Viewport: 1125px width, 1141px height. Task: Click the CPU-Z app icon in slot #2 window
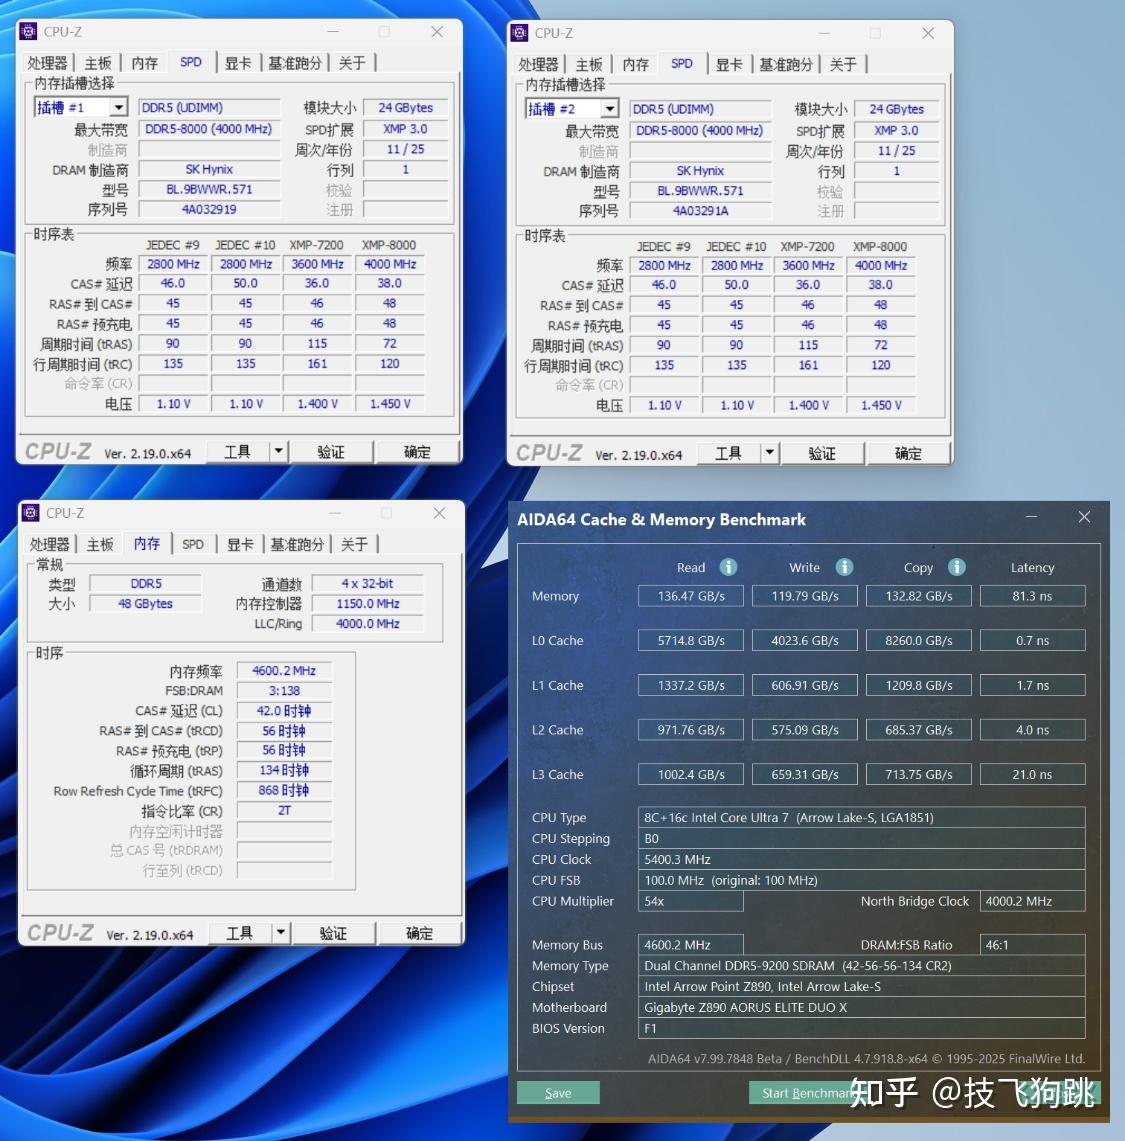tap(520, 33)
